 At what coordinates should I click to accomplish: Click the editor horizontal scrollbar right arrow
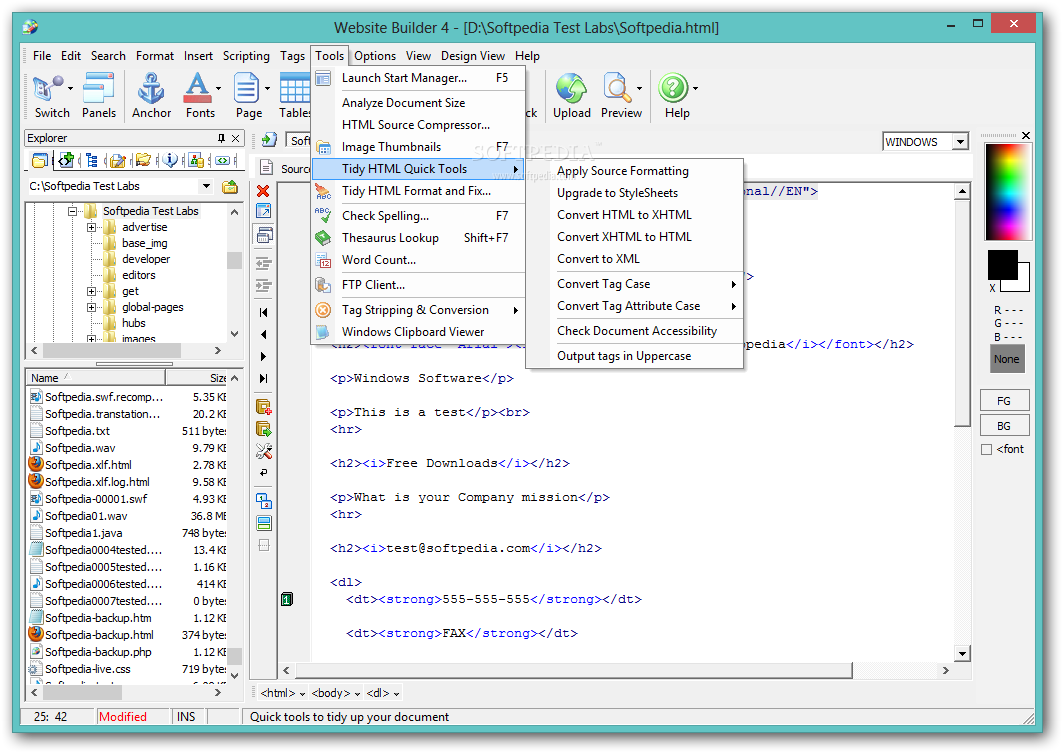(945, 670)
